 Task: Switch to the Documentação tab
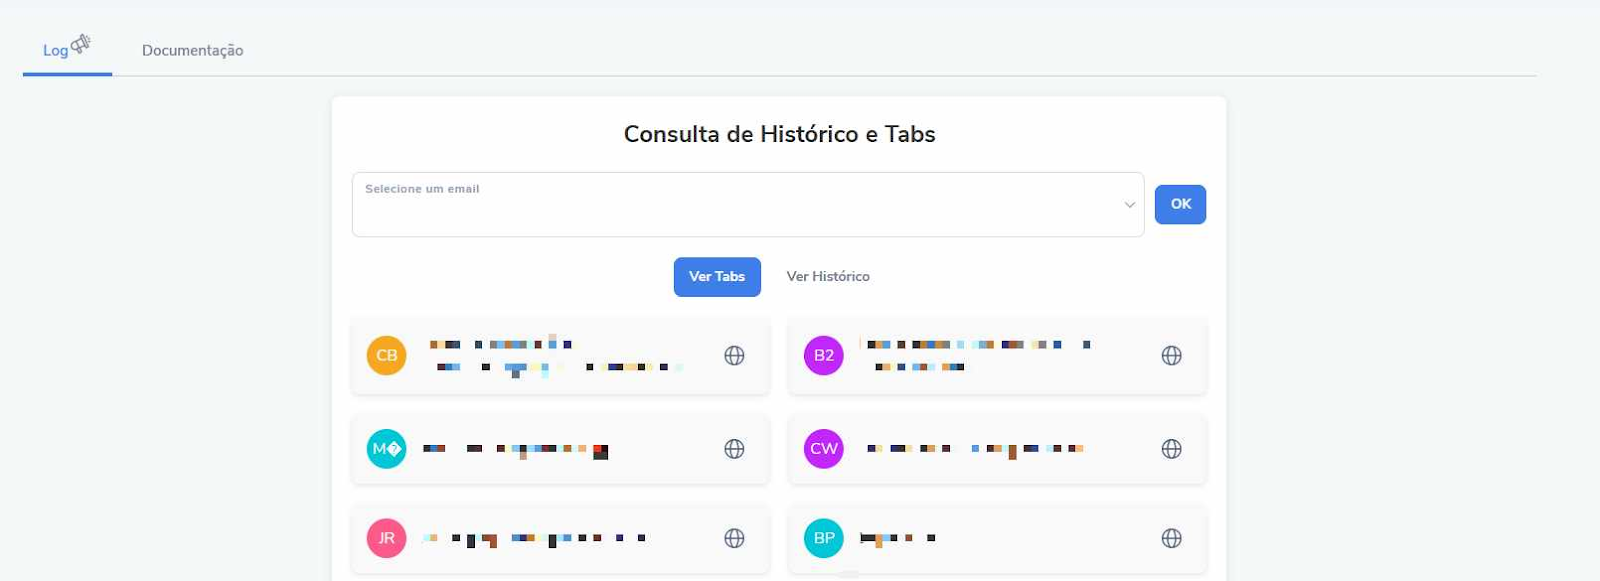(192, 51)
